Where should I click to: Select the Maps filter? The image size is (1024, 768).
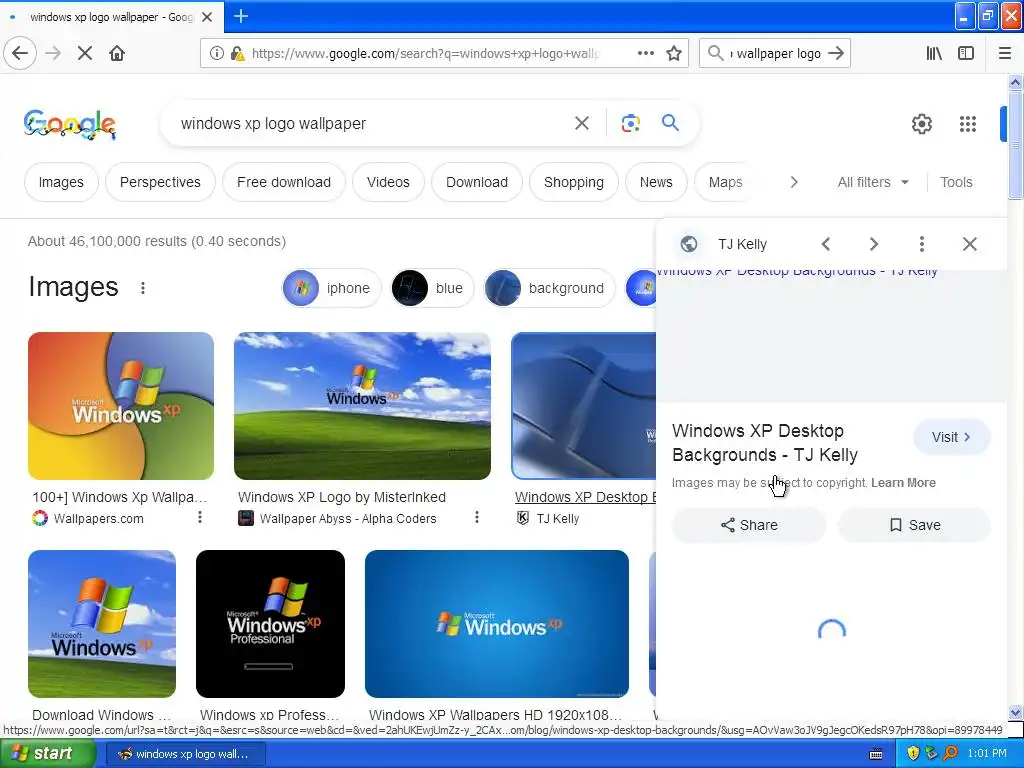coord(725,182)
